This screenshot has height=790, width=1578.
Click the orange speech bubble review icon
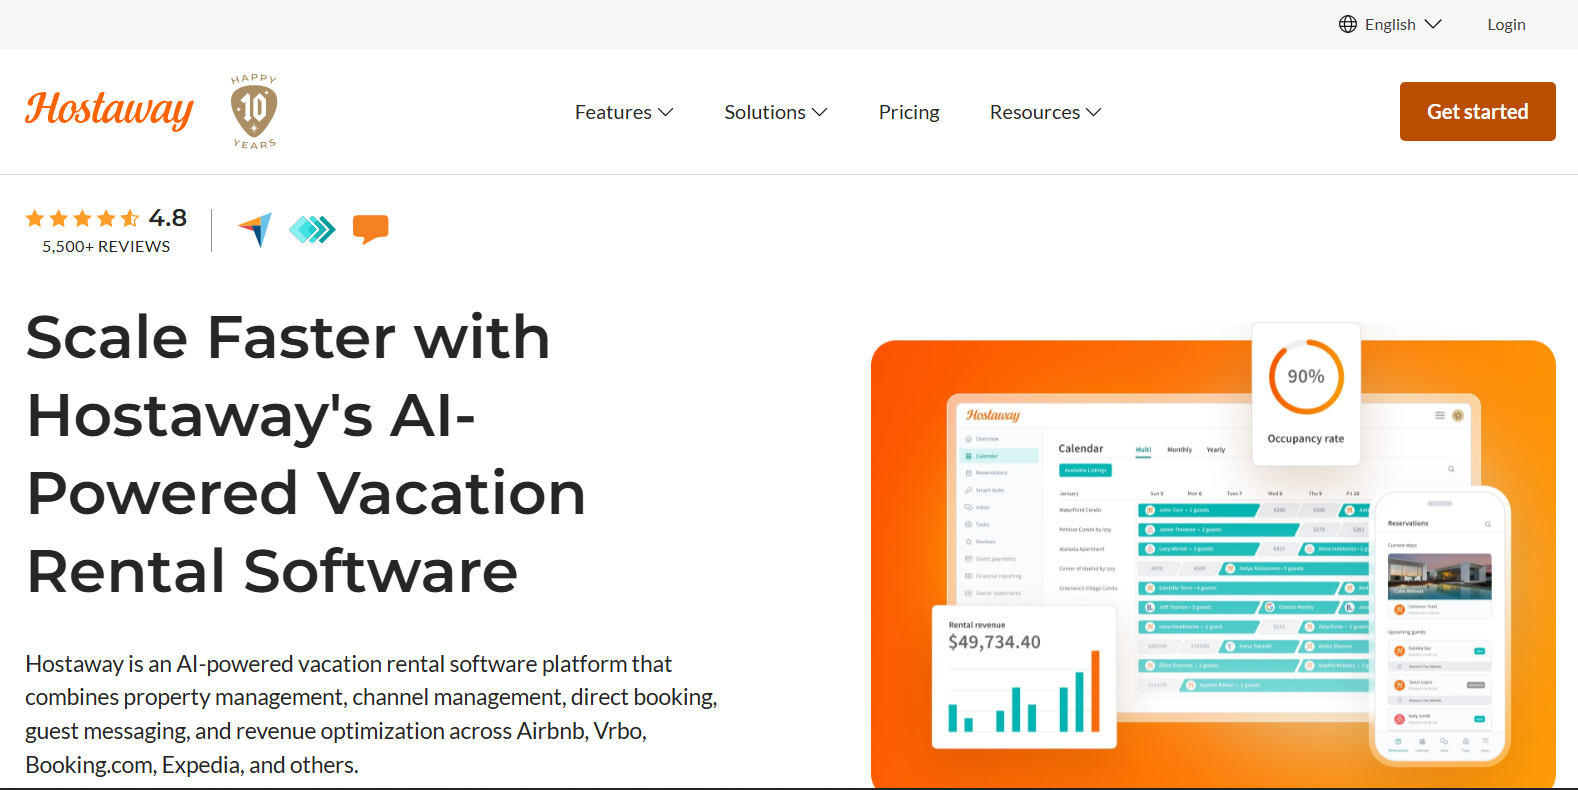(370, 229)
